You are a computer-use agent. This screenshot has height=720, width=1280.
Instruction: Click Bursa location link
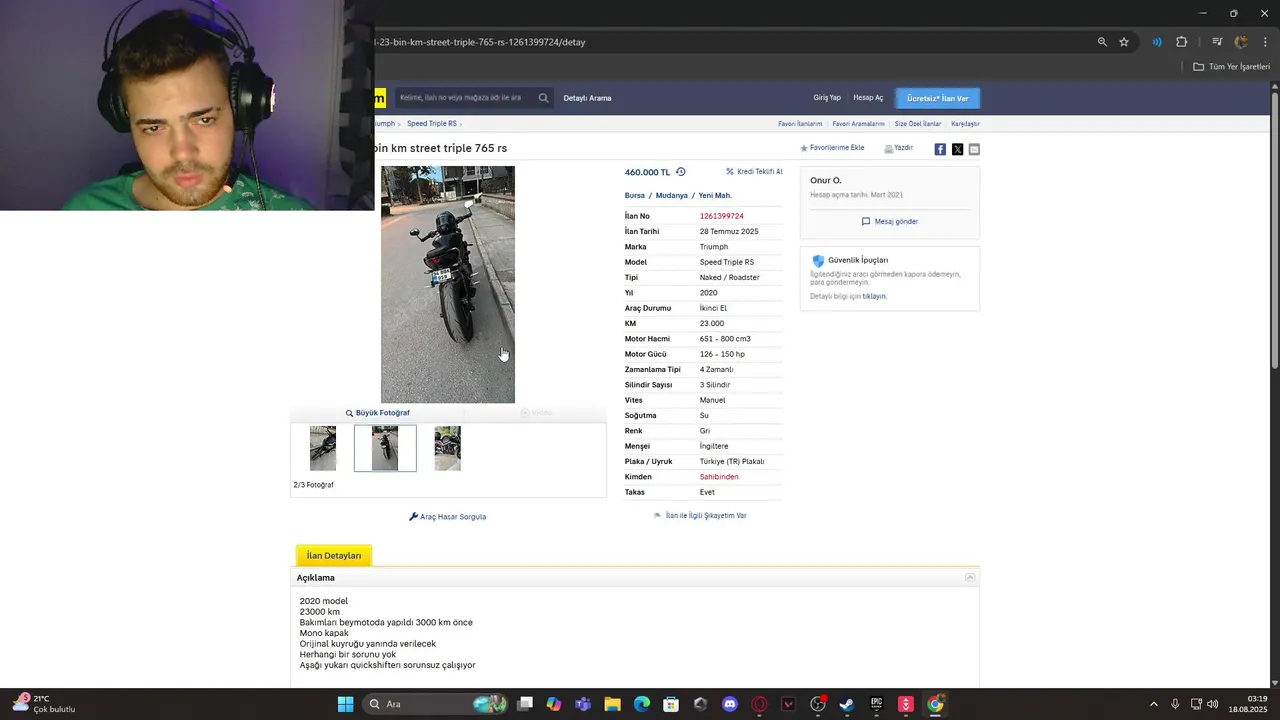[x=634, y=196]
